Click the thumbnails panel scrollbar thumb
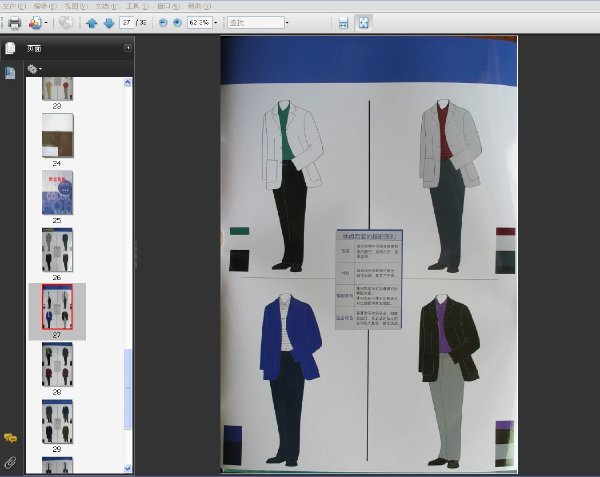Image resolution: width=600 pixels, height=477 pixels. pos(128,389)
